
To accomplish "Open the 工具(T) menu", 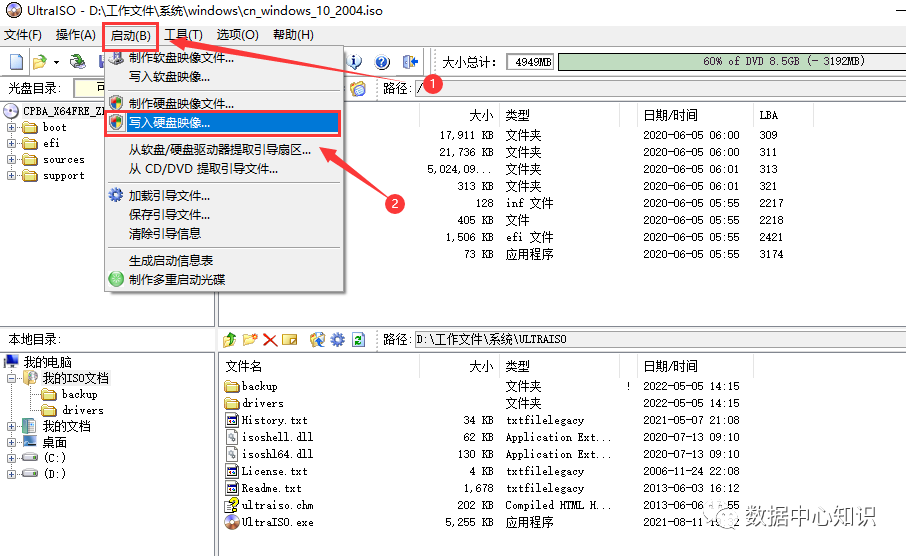I will click(x=184, y=35).
